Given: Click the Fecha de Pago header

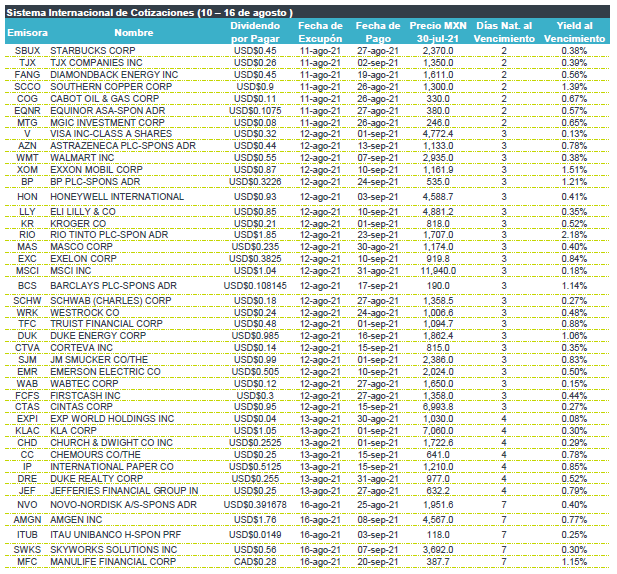Looking at the screenshot, I should click(x=378, y=32).
